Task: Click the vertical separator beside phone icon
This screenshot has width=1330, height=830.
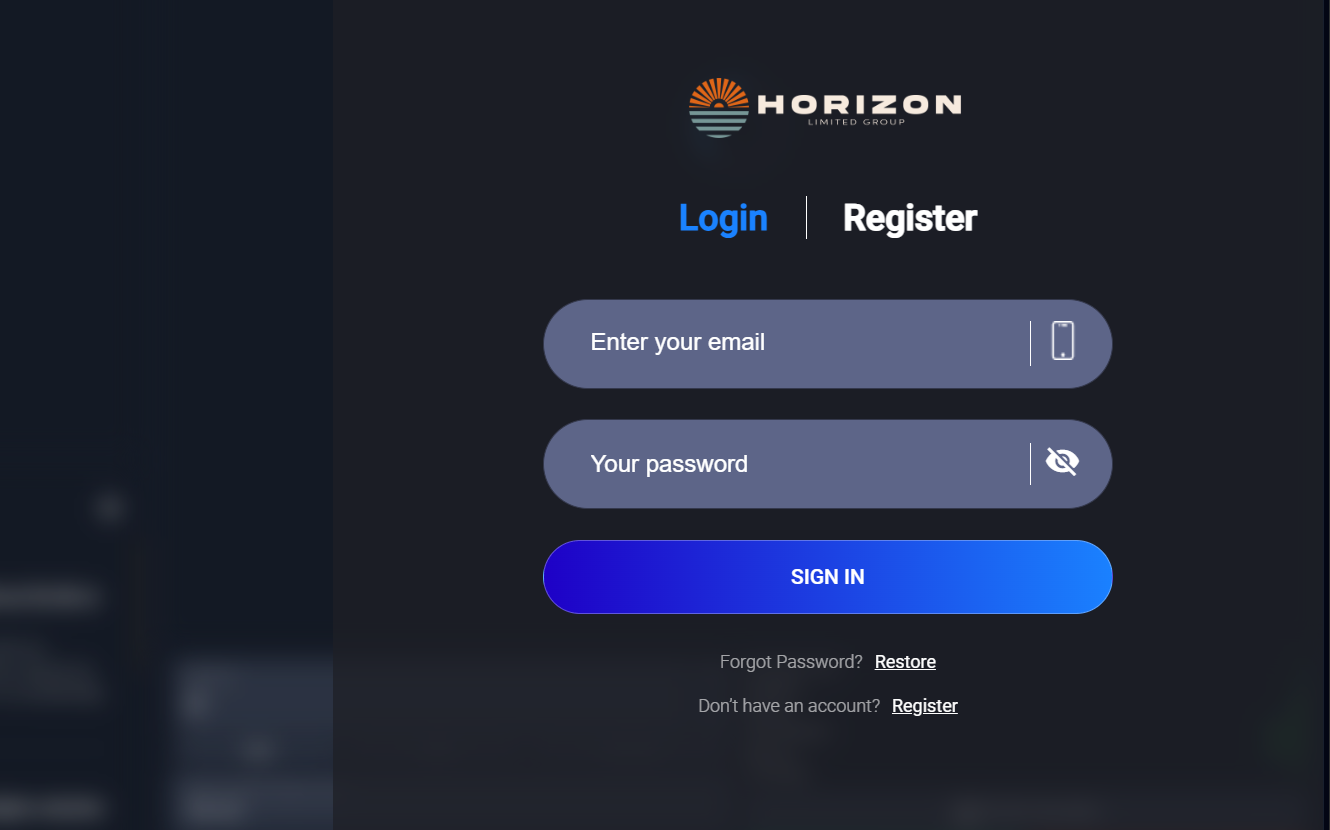Action: point(1030,343)
